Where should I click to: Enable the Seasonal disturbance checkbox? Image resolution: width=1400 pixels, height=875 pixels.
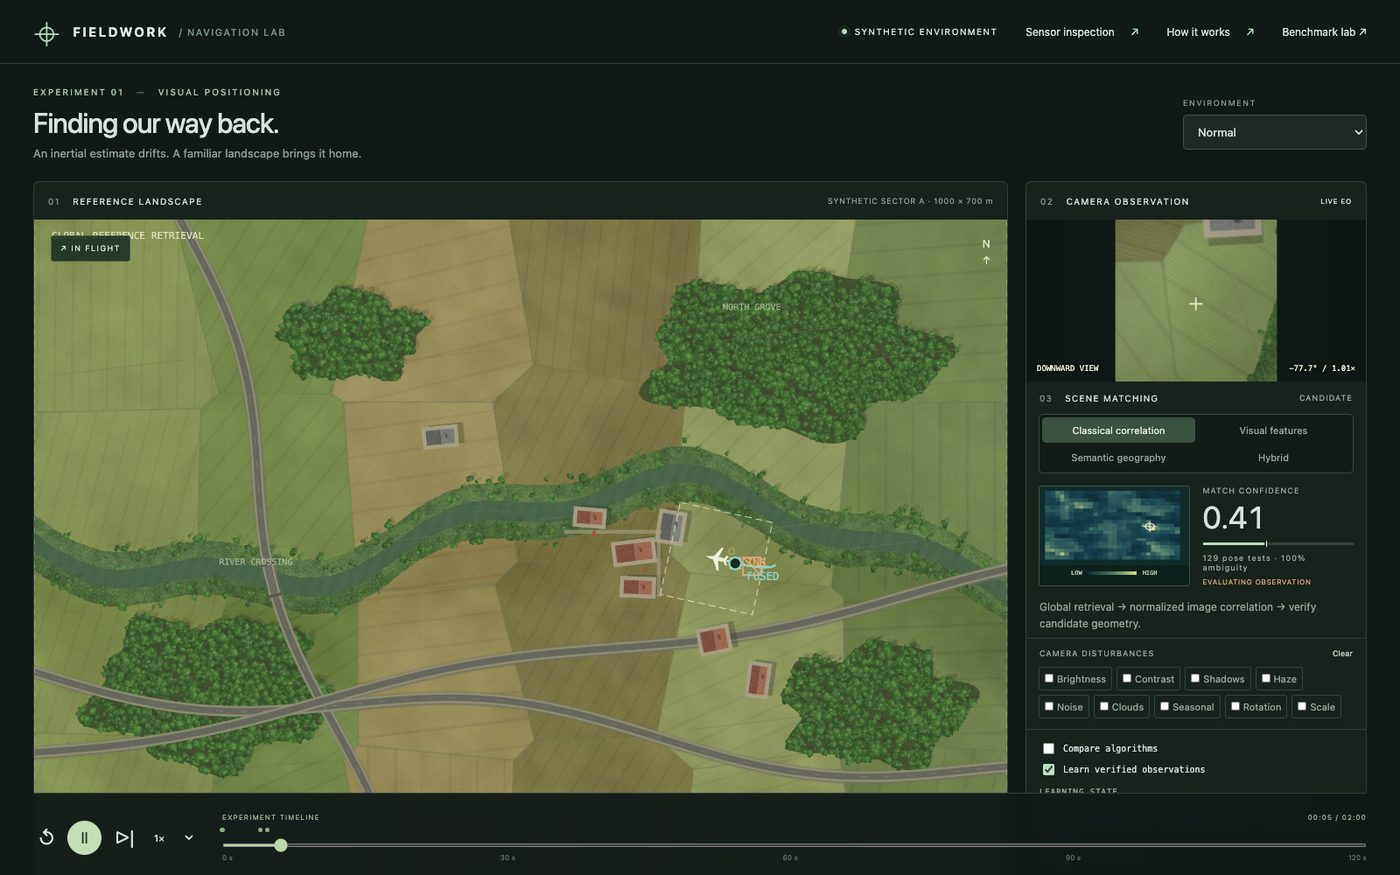pos(1164,706)
